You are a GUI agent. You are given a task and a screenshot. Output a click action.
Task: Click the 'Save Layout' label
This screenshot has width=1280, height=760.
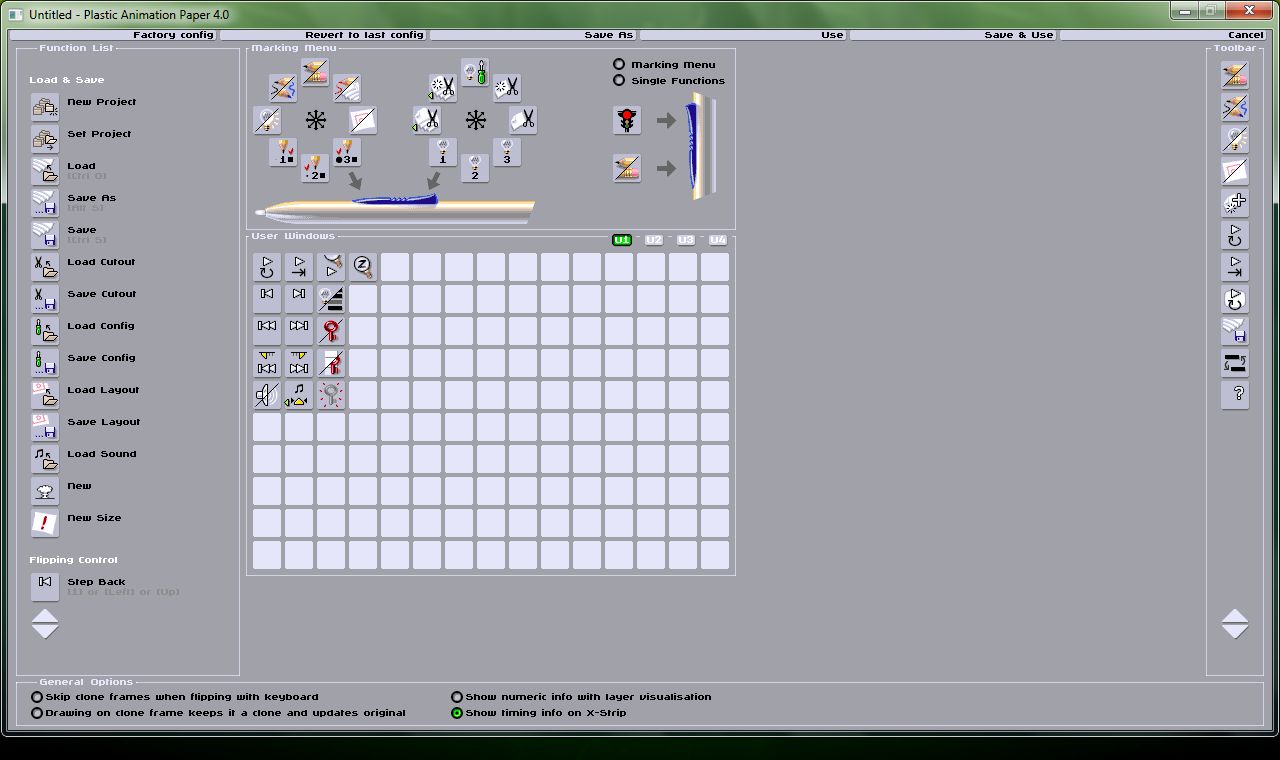tap(103, 422)
